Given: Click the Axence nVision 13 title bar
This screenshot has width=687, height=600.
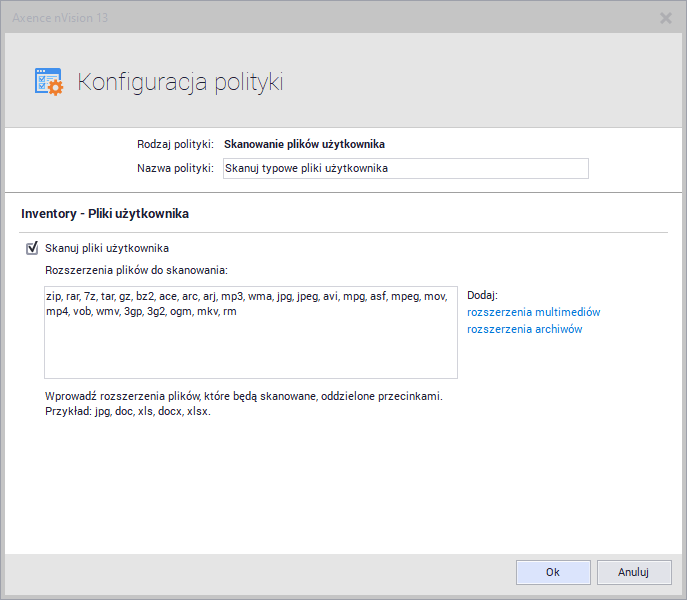Looking at the screenshot, I should click(300, 17).
